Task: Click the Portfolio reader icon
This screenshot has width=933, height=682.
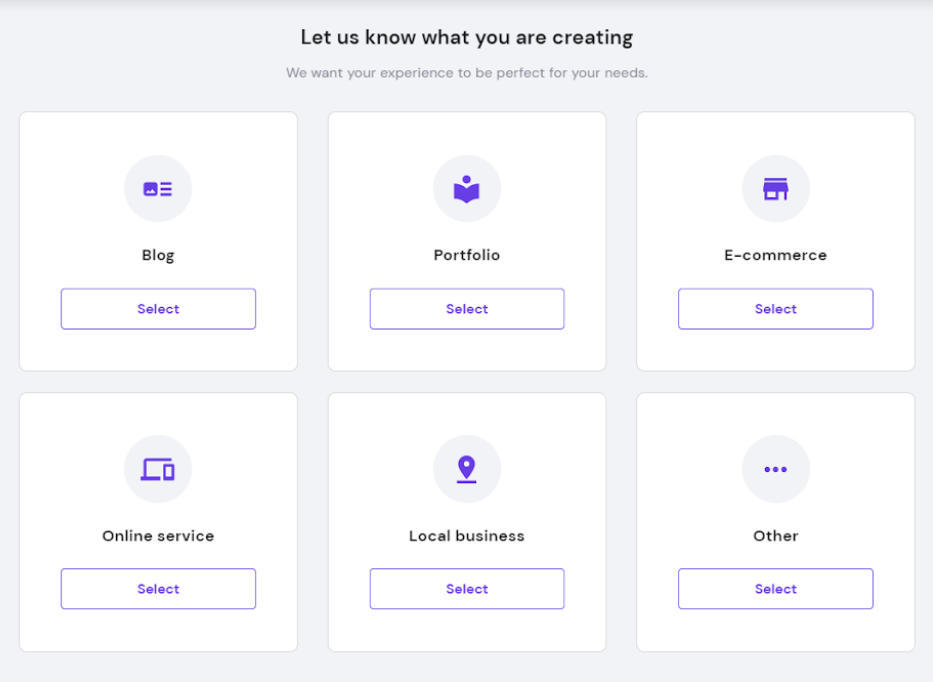Action: click(466, 189)
